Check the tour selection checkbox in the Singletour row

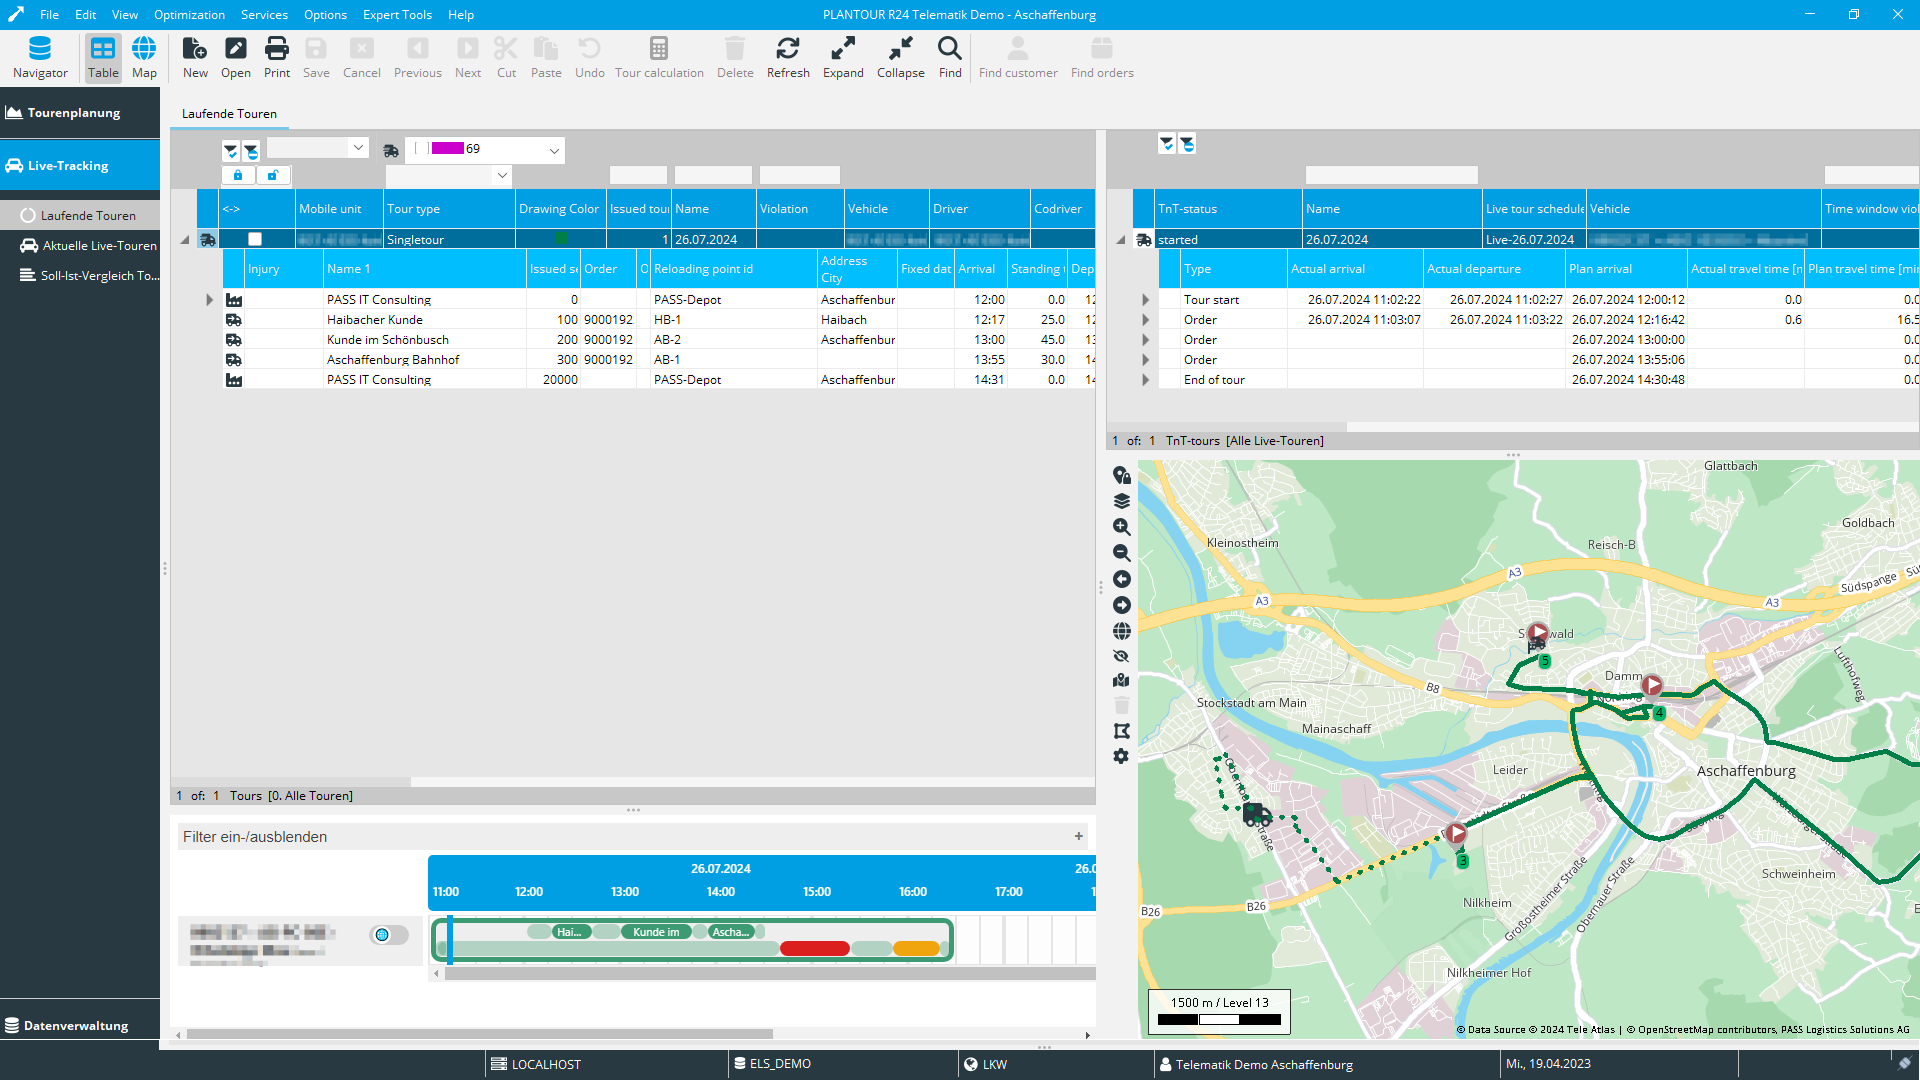(x=256, y=239)
